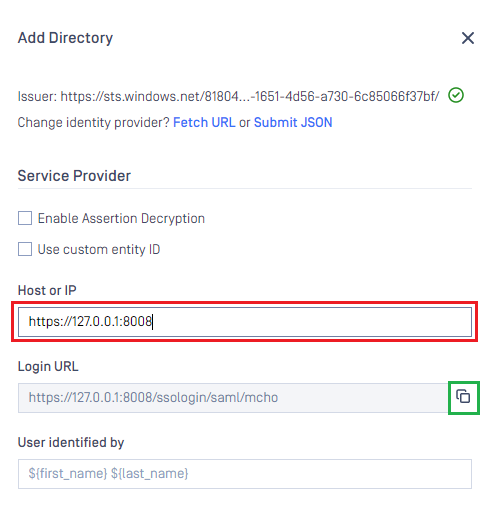The height and width of the screenshot is (505, 491).
Task: Click the Add Directory dialog title
Action: [65, 38]
